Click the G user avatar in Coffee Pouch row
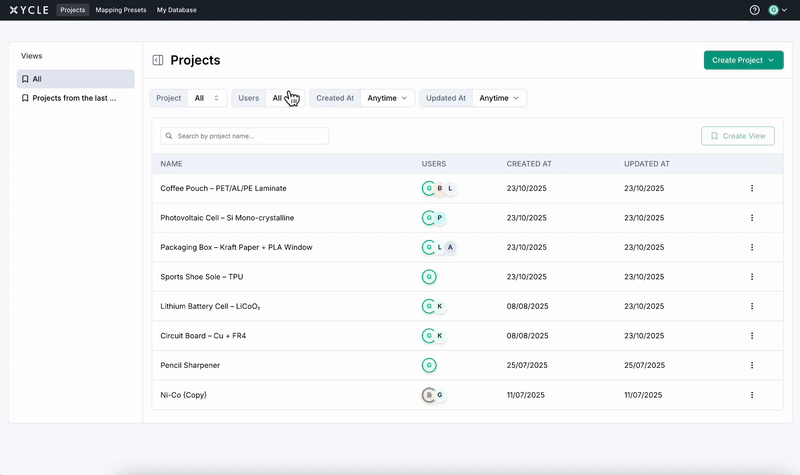This screenshot has height=475, width=800. tap(429, 188)
